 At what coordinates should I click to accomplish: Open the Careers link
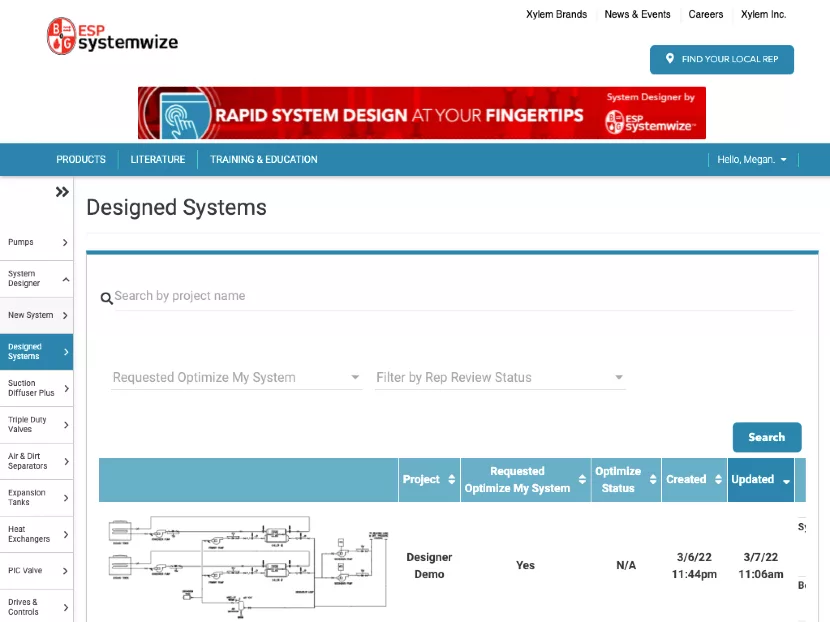[x=706, y=14]
